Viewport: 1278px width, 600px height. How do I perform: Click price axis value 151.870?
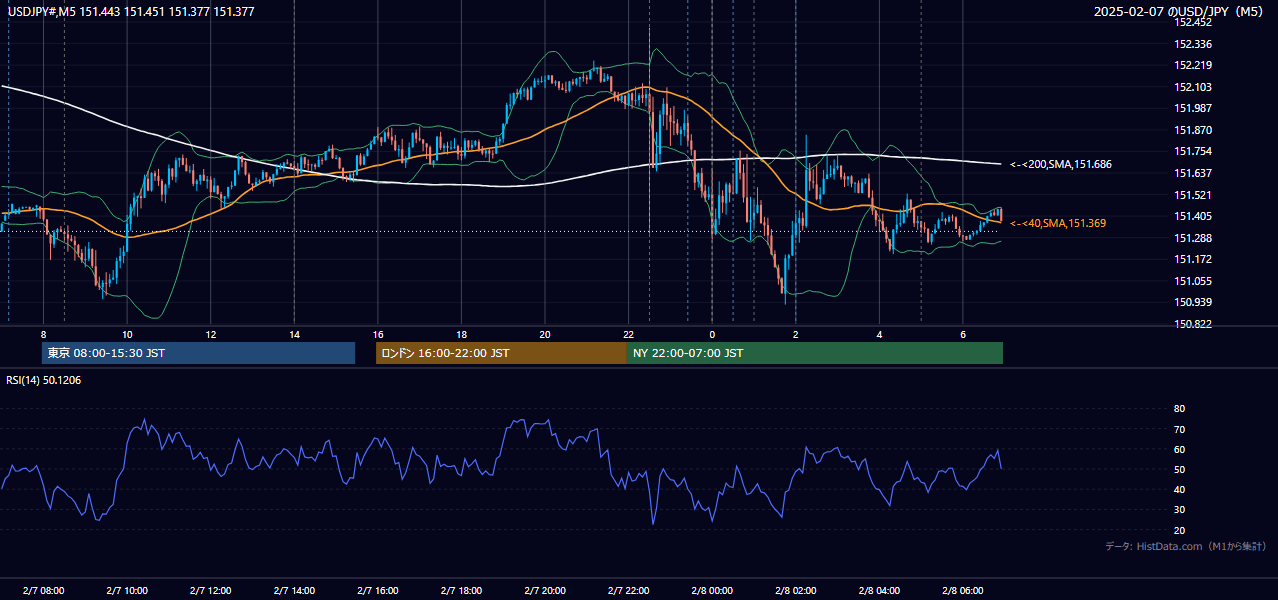pyautogui.click(x=1193, y=130)
